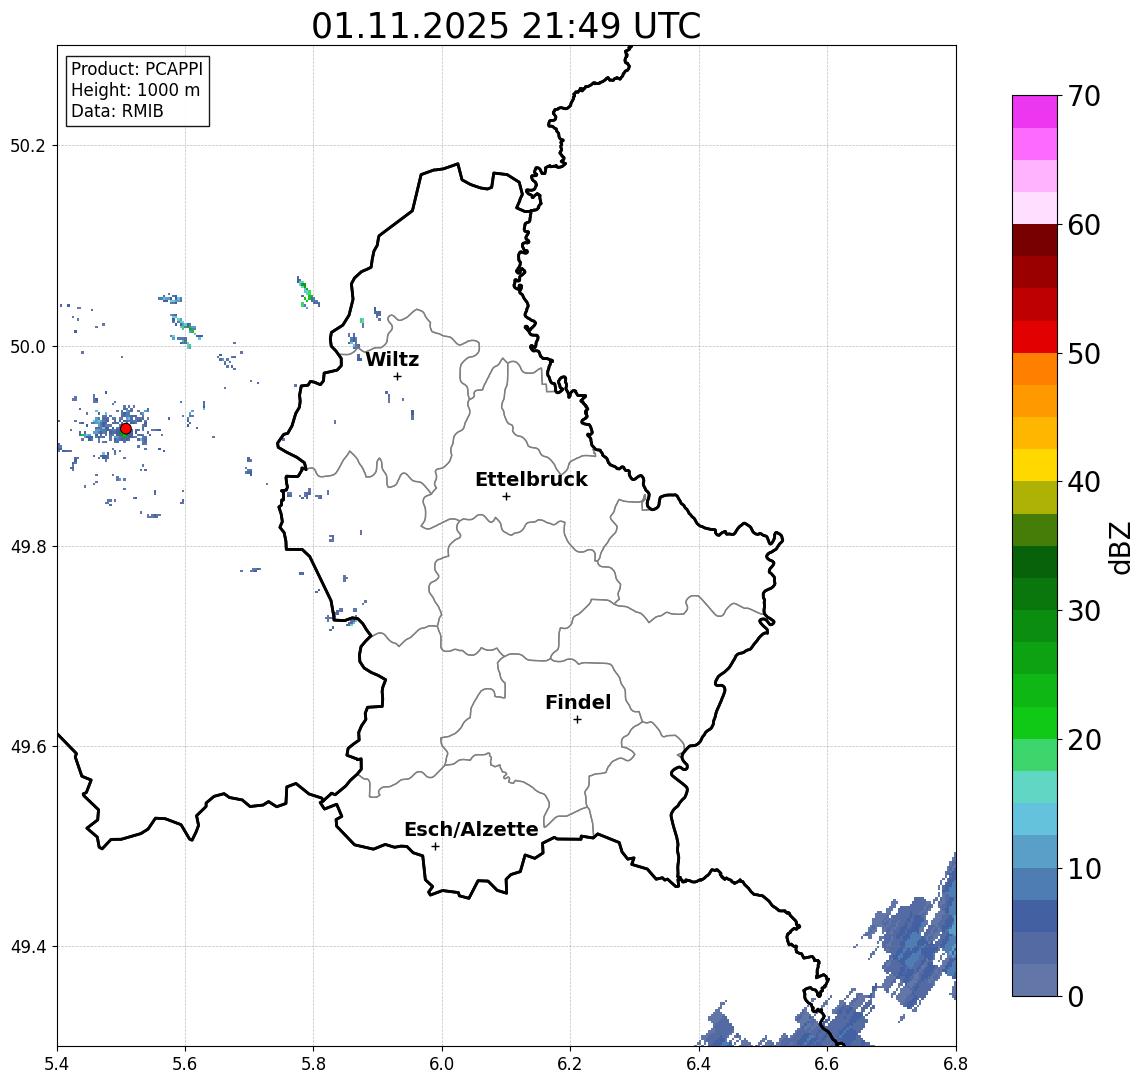Click the latitude tick label 49.4

[27, 947]
